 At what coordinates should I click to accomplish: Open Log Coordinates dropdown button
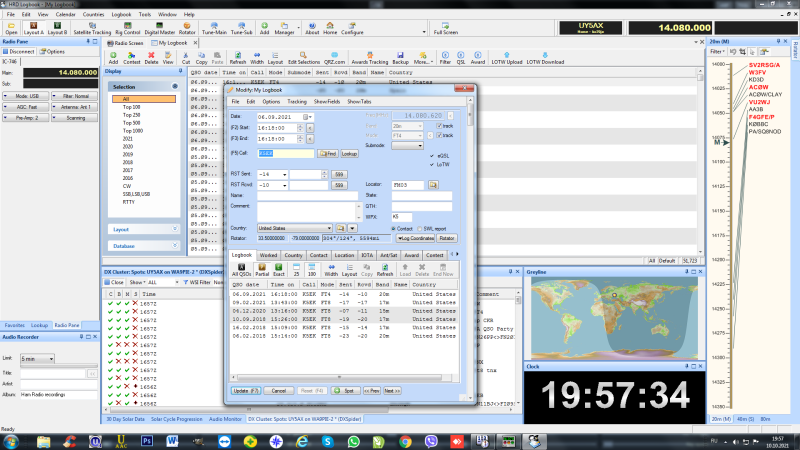(x=415, y=238)
